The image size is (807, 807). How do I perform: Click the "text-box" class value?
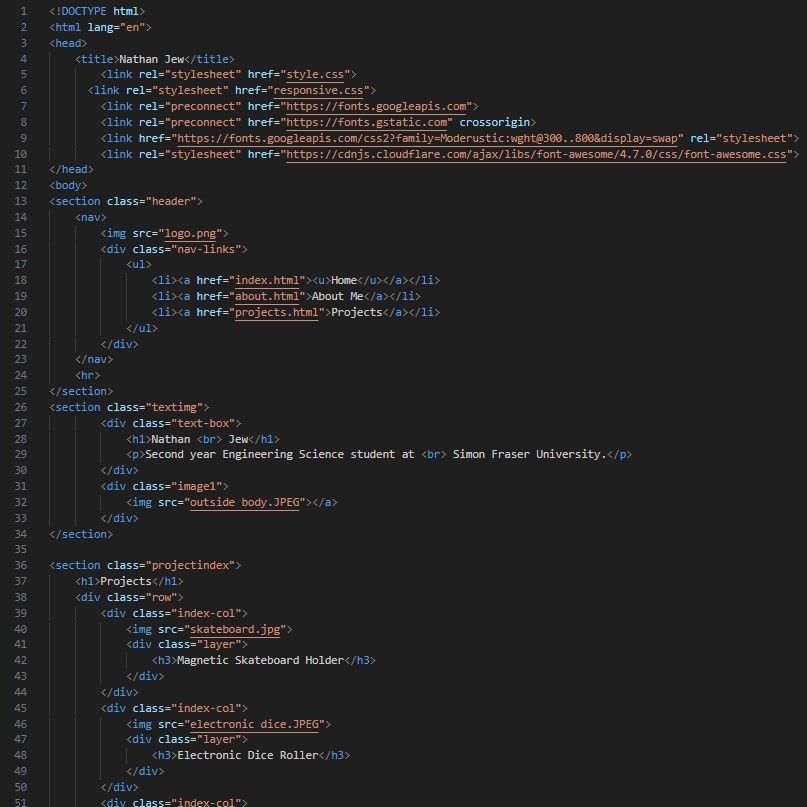coord(203,423)
